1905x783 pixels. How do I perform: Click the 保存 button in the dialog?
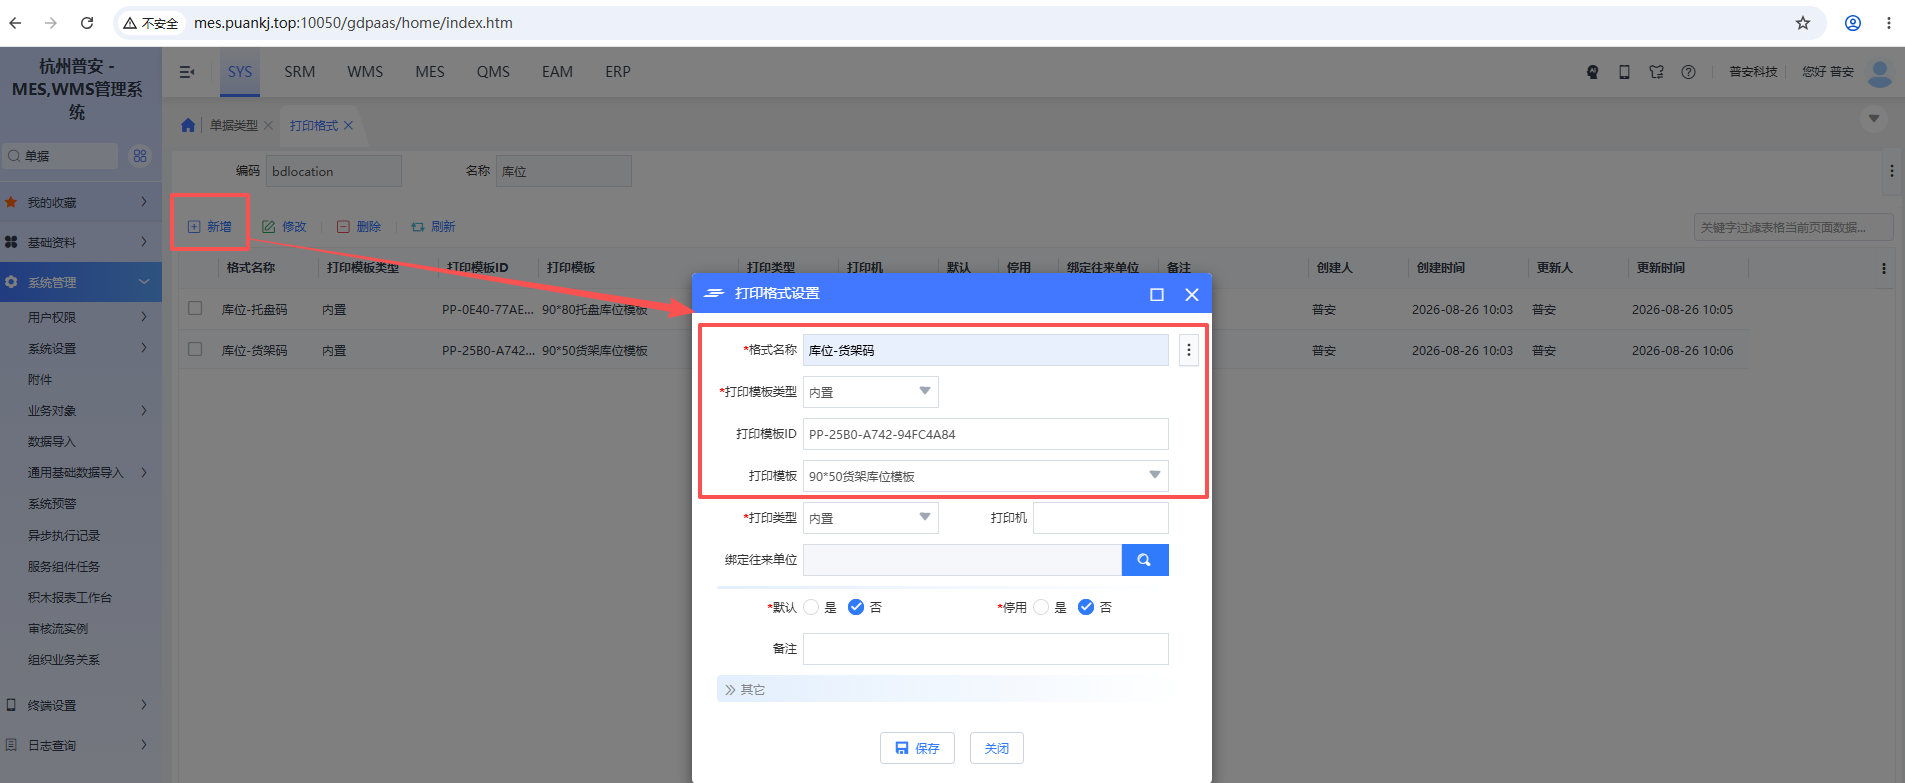[917, 748]
